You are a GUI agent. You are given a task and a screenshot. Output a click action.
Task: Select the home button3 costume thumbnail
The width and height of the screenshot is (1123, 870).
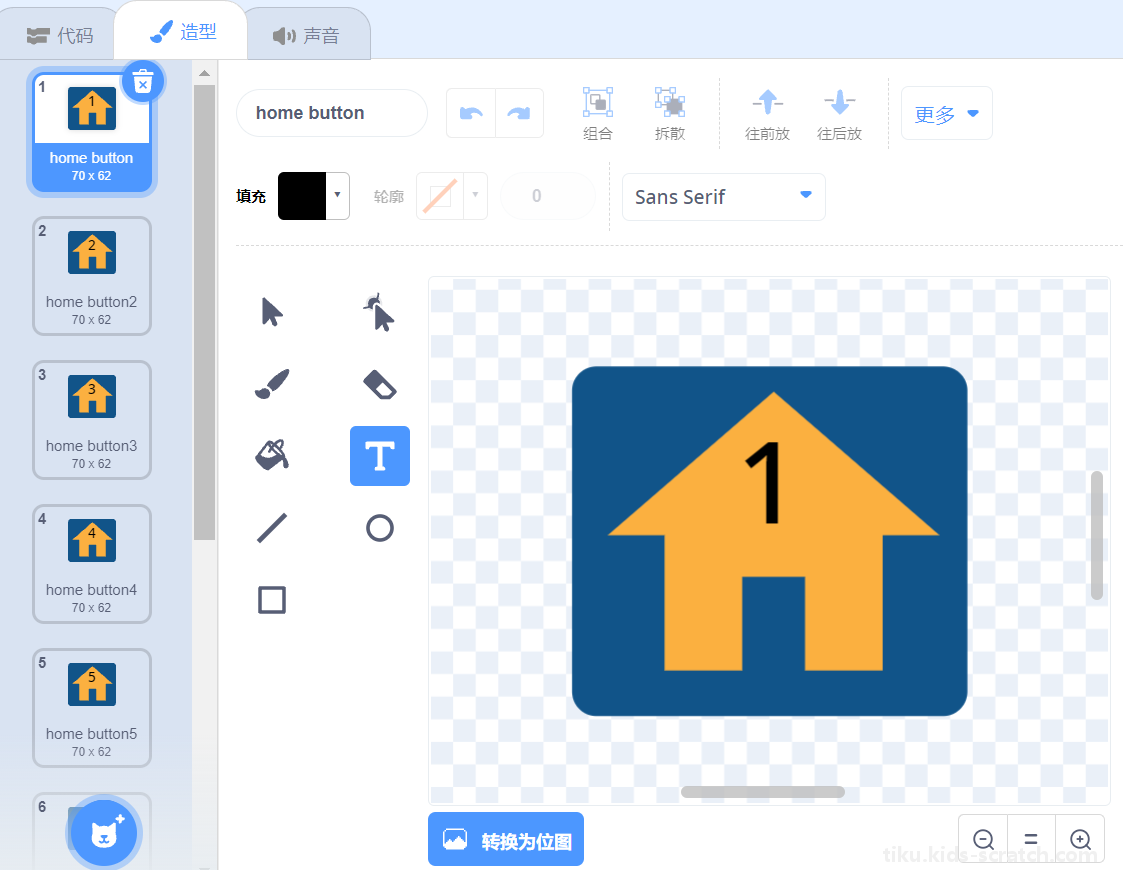coord(92,420)
